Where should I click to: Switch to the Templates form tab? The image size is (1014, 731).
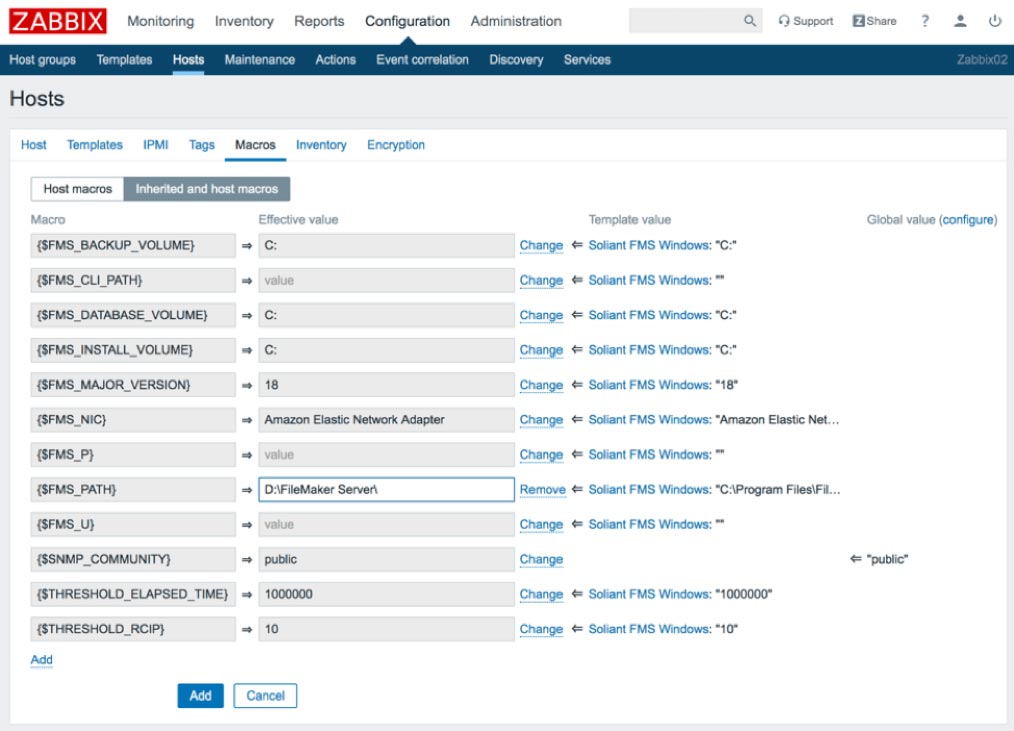coord(94,145)
